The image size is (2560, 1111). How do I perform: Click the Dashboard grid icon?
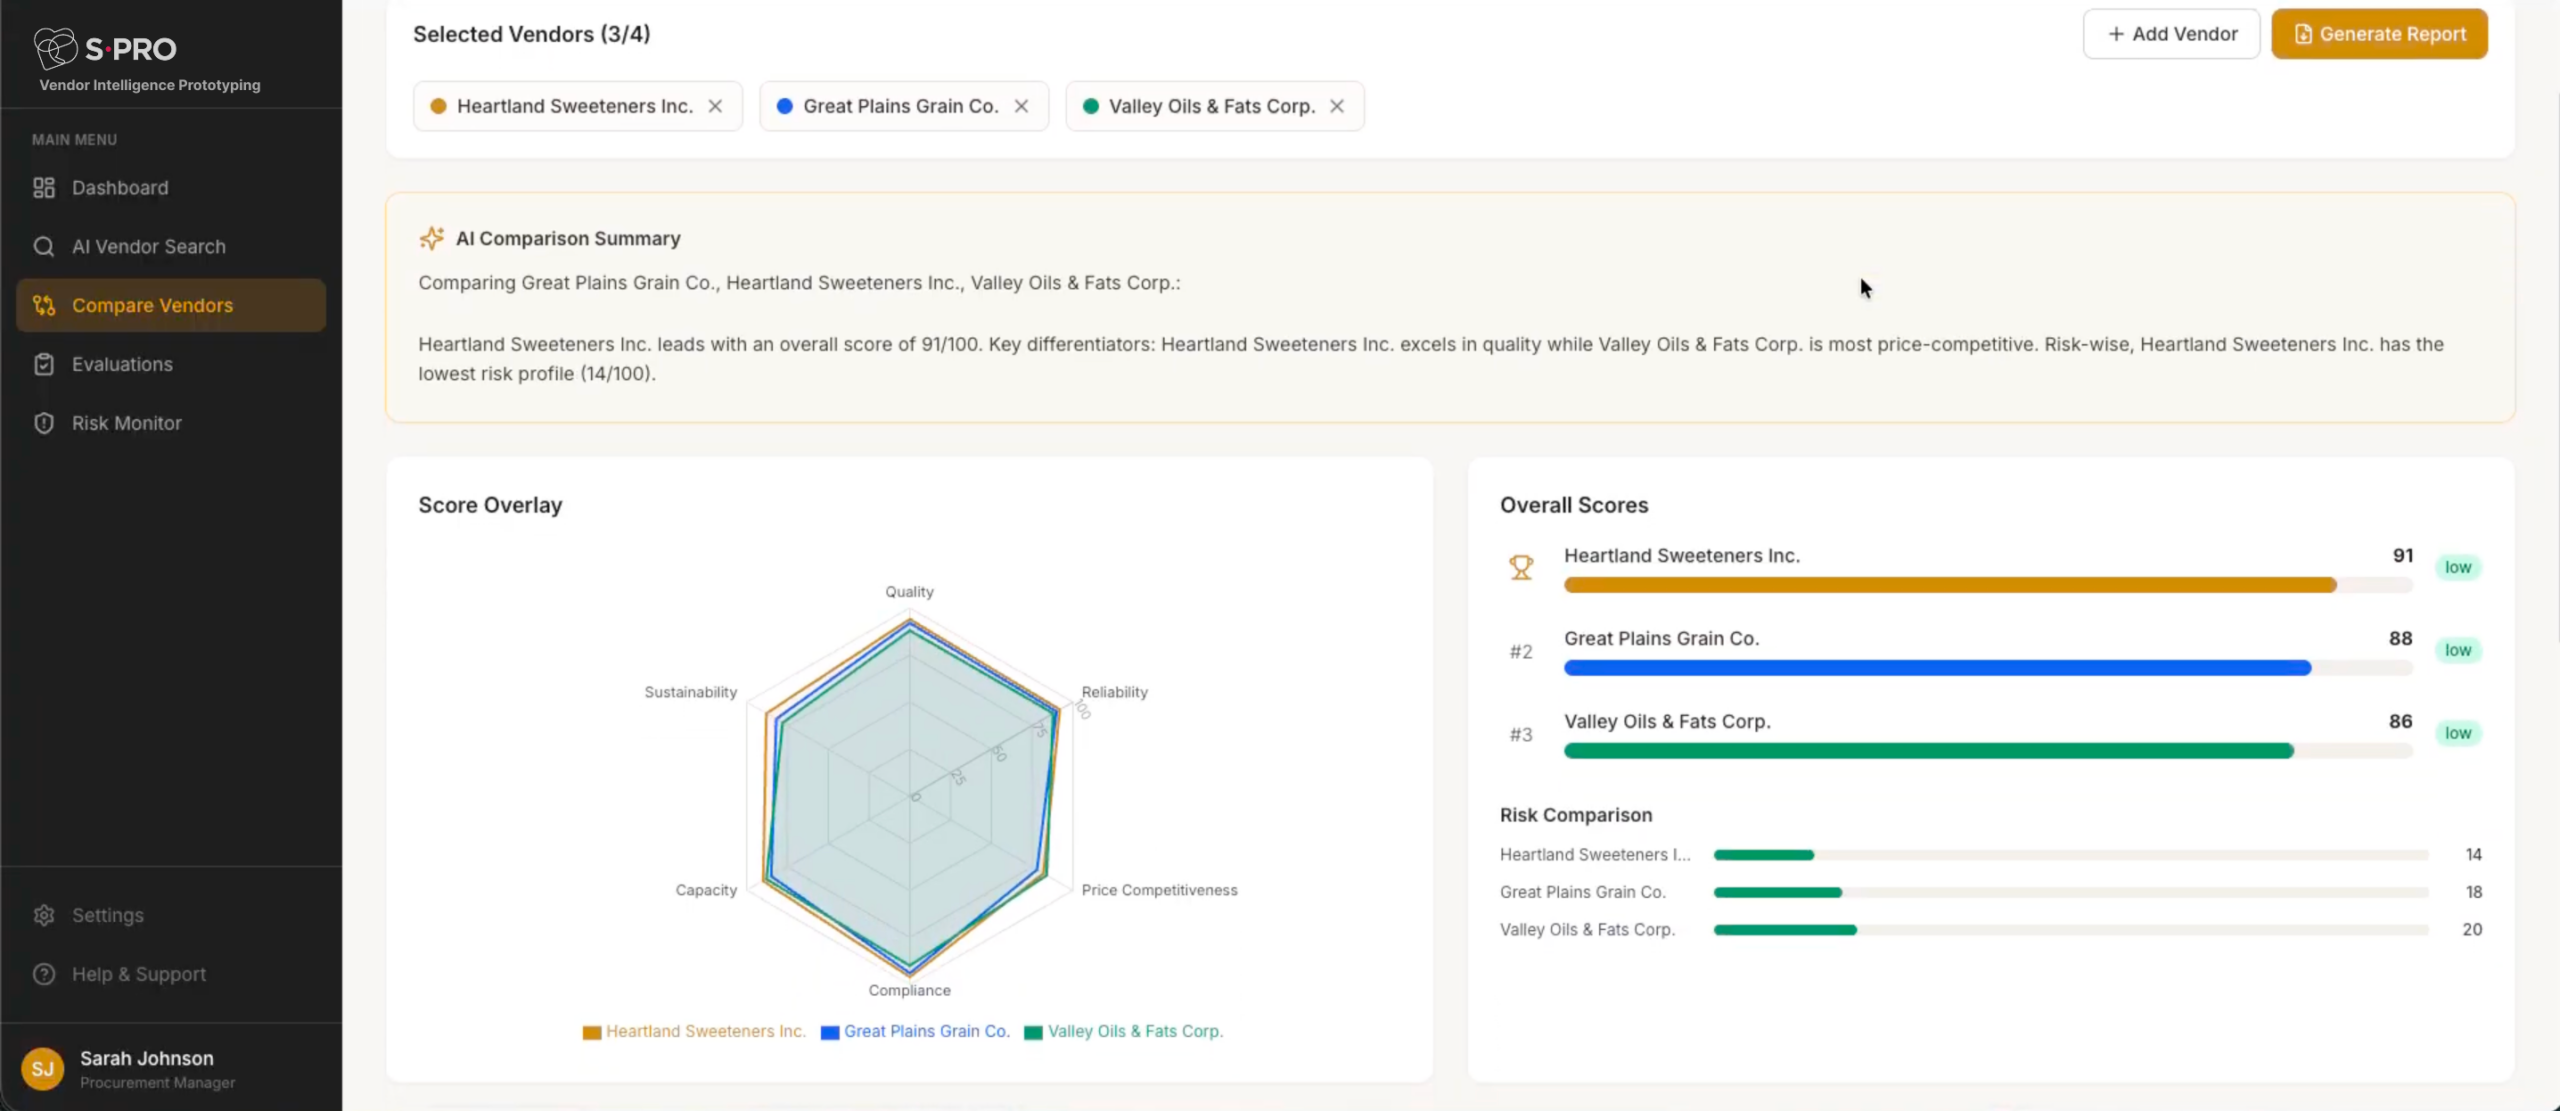(44, 188)
